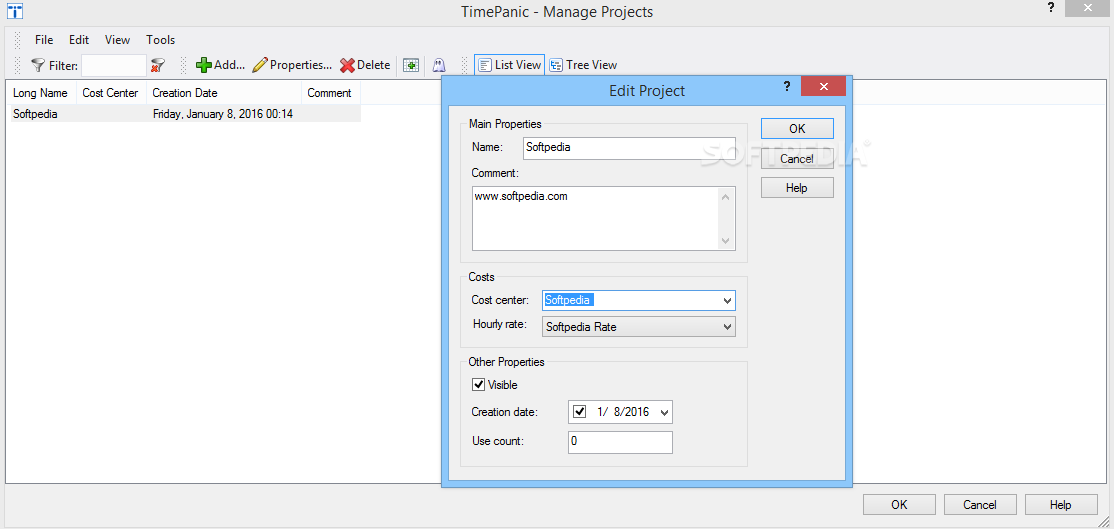Click the Comment scrollbar down arrow
The height and width of the screenshot is (529, 1114).
click(x=725, y=241)
